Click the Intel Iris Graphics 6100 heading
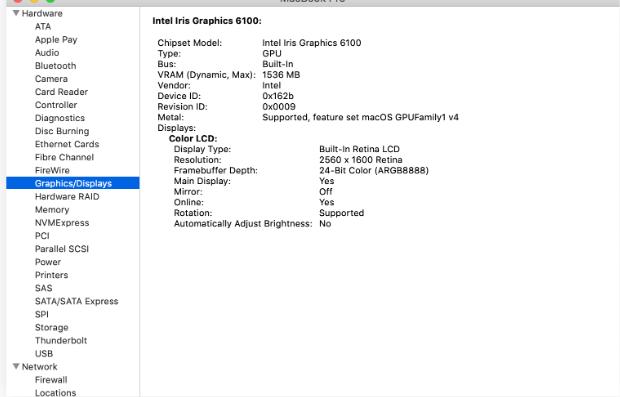This screenshot has width=620, height=397. pyautogui.click(x=207, y=21)
